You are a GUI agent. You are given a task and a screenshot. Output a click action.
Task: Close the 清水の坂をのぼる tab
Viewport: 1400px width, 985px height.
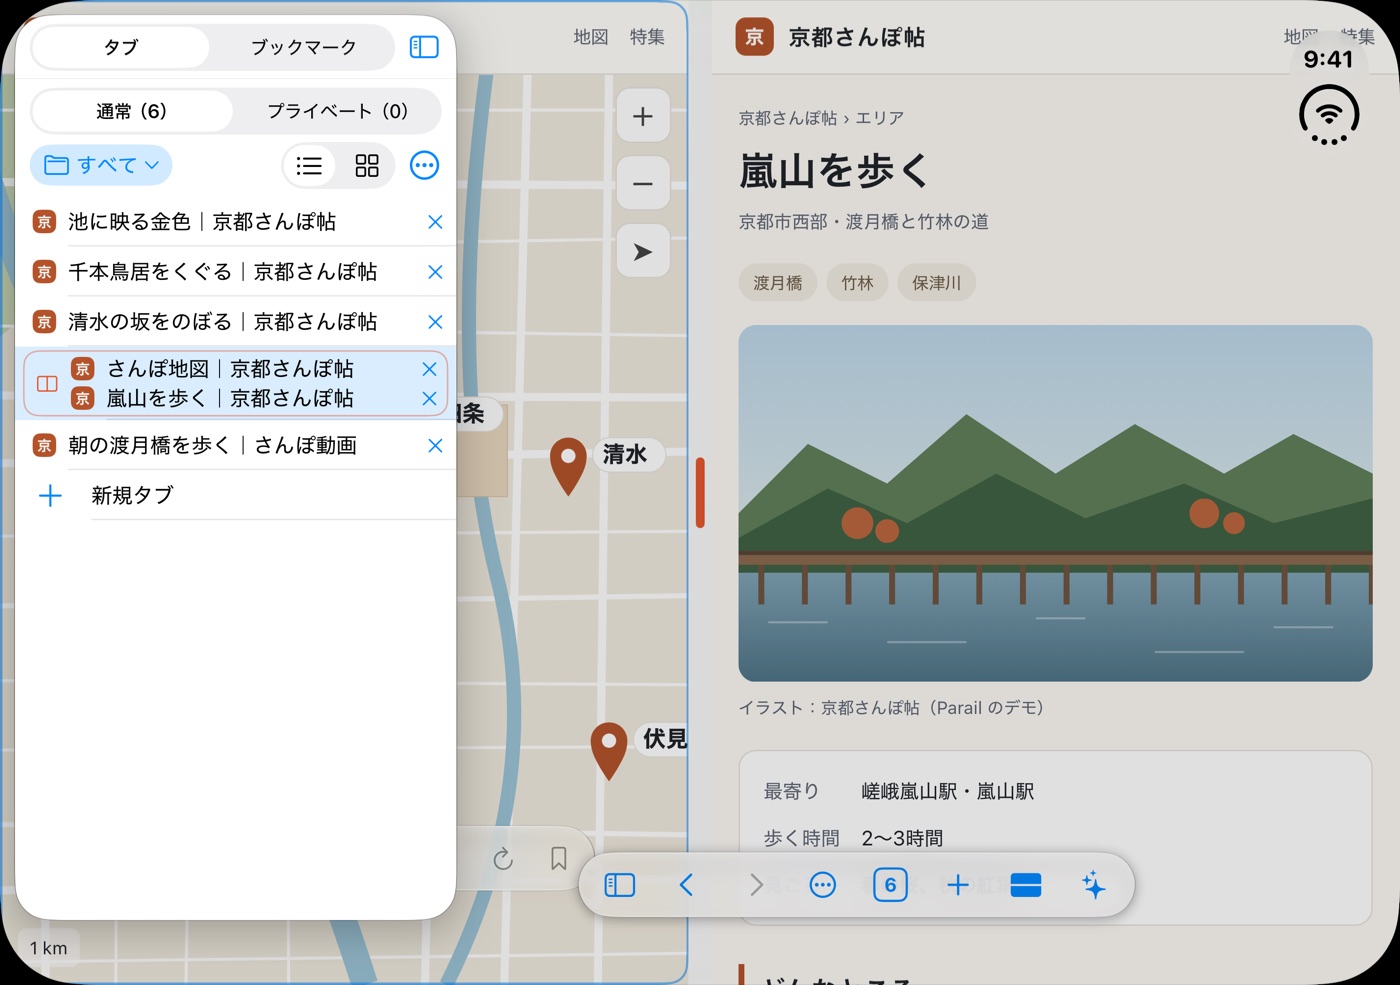click(x=435, y=322)
